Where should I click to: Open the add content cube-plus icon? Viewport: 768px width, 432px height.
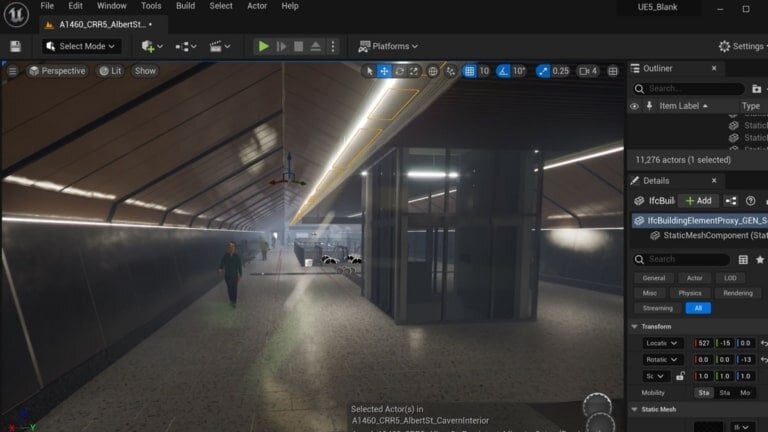point(152,47)
